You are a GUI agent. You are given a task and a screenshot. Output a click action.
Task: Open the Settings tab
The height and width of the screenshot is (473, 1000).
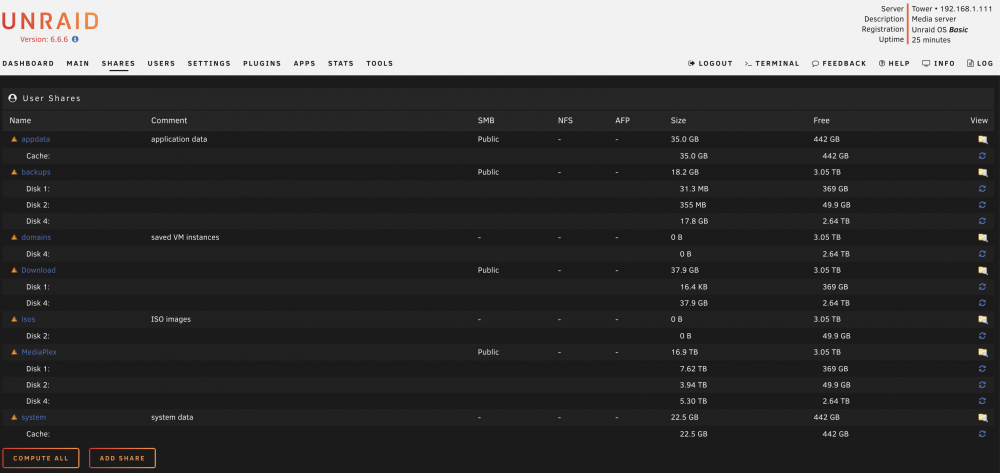209,64
